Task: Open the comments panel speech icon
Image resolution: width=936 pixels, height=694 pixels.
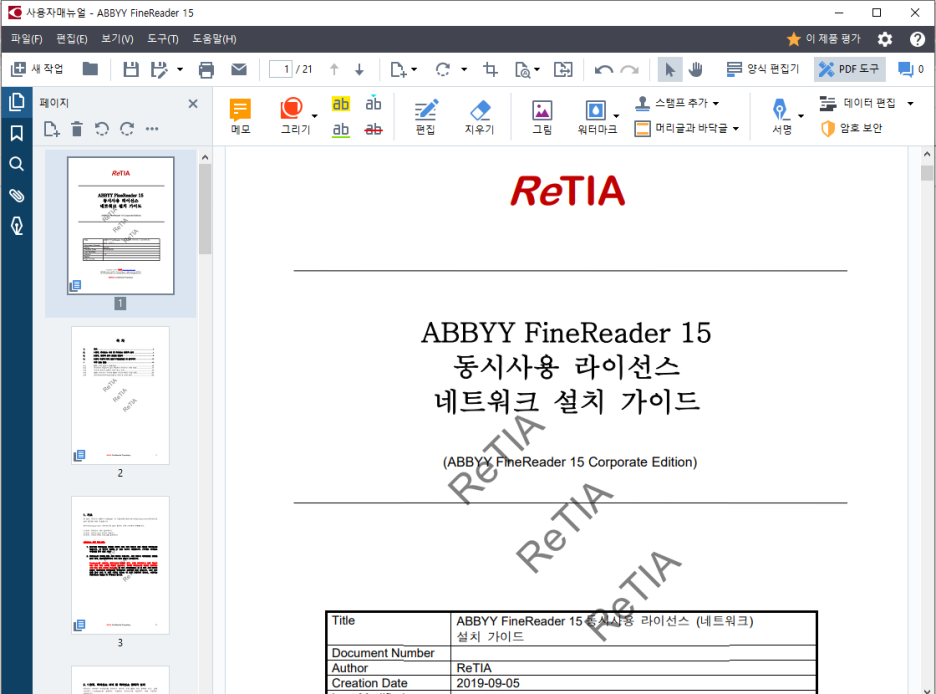Action: [x=906, y=69]
